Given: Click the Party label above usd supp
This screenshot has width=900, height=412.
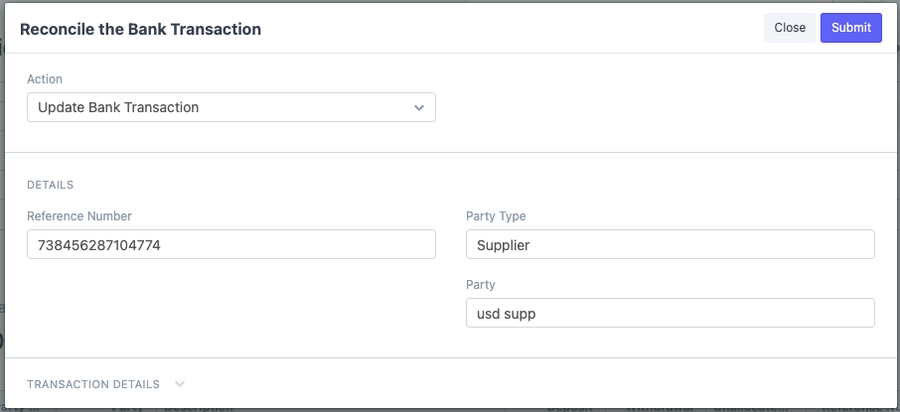Looking at the screenshot, I should (x=481, y=285).
